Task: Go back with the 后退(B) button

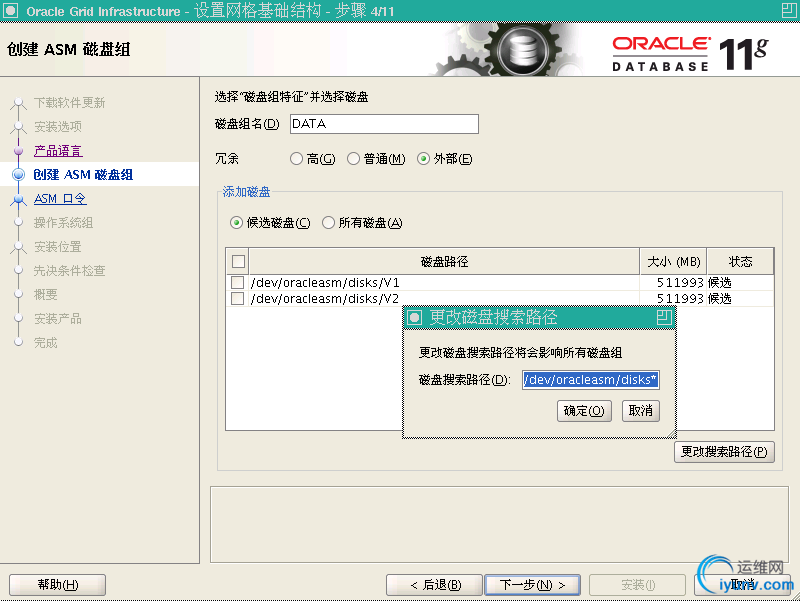Action: coord(435,585)
